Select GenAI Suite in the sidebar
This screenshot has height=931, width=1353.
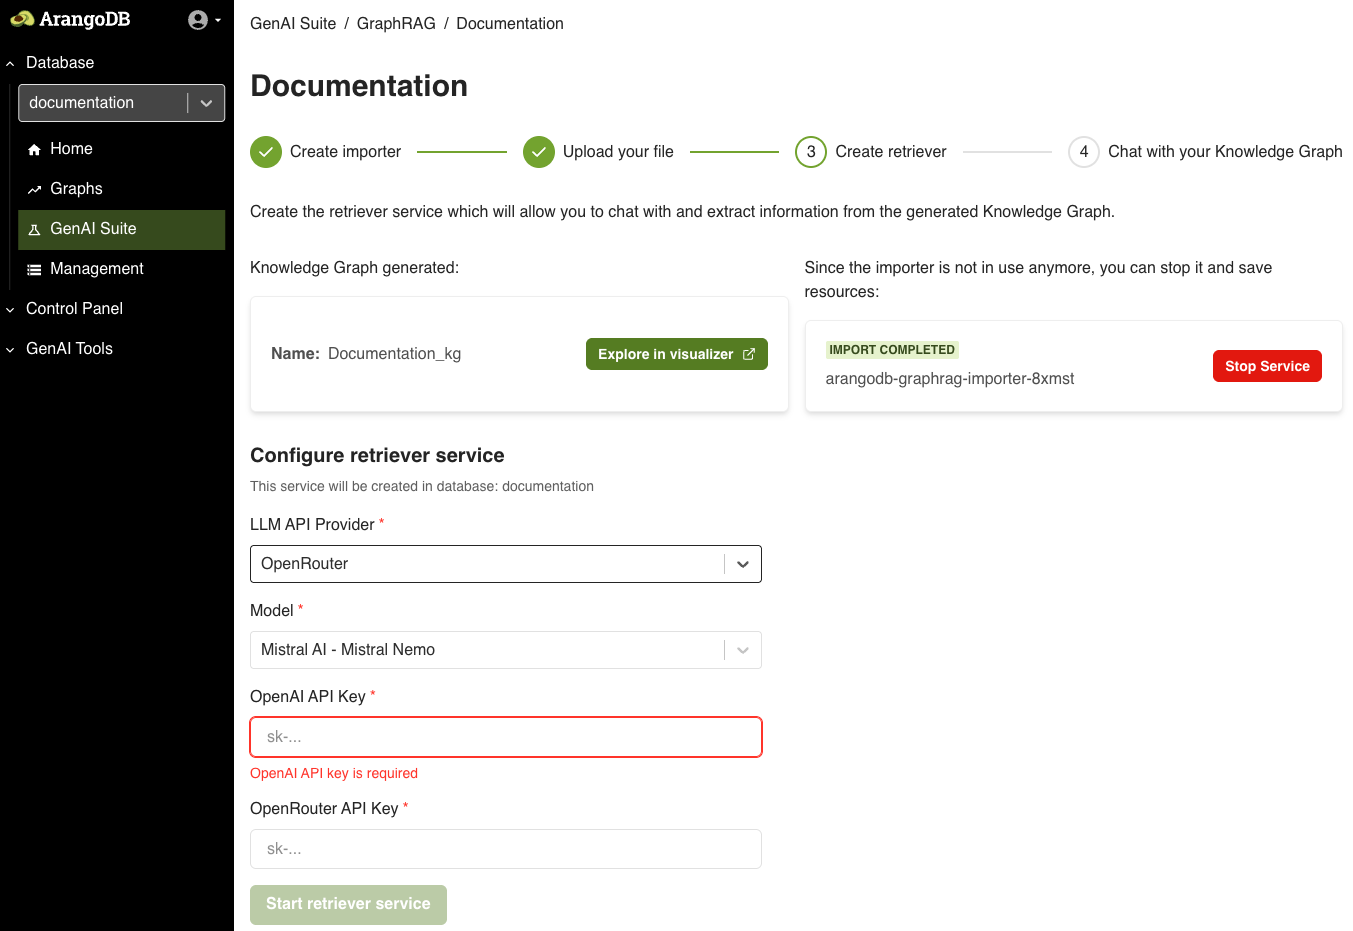click(122, 230)
